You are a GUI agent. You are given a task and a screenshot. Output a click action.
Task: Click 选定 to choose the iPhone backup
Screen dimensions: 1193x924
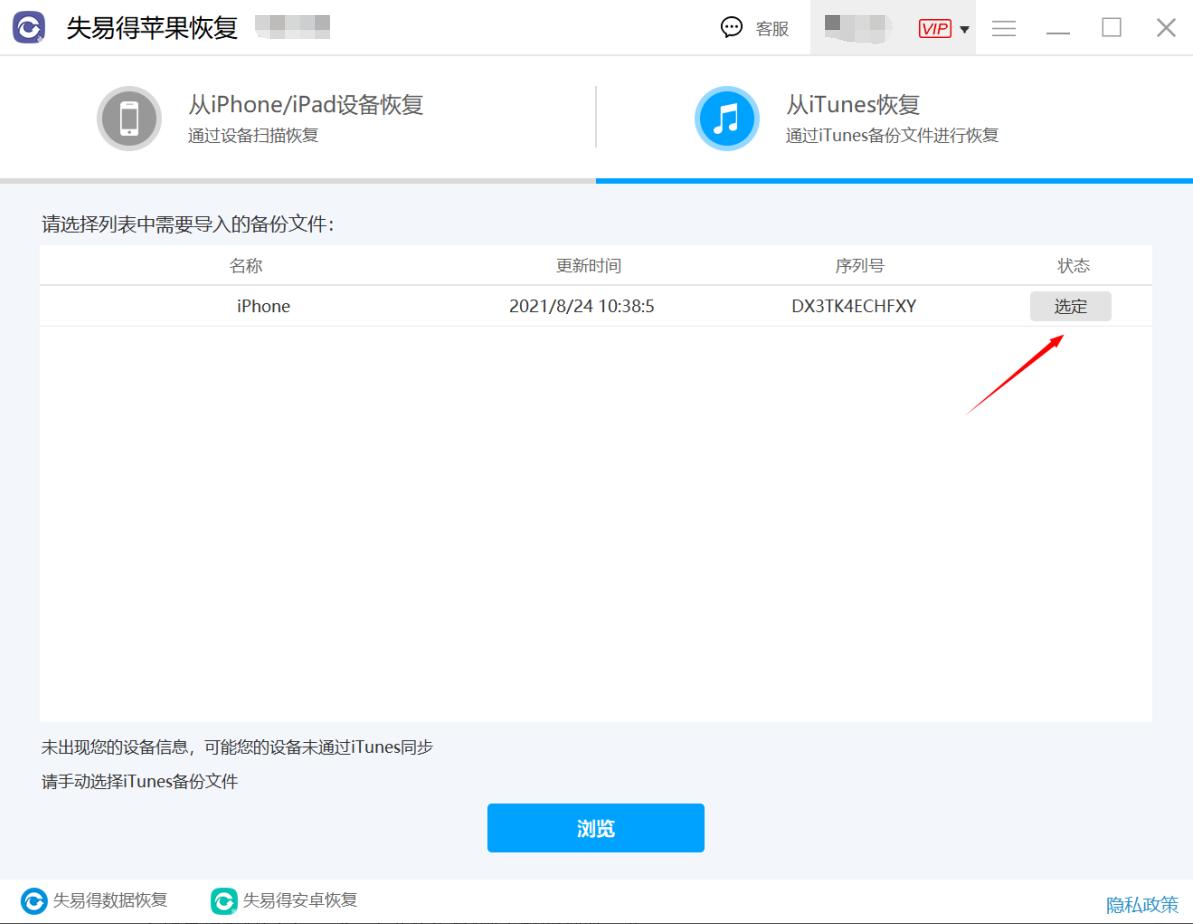tap(1071, 306)
